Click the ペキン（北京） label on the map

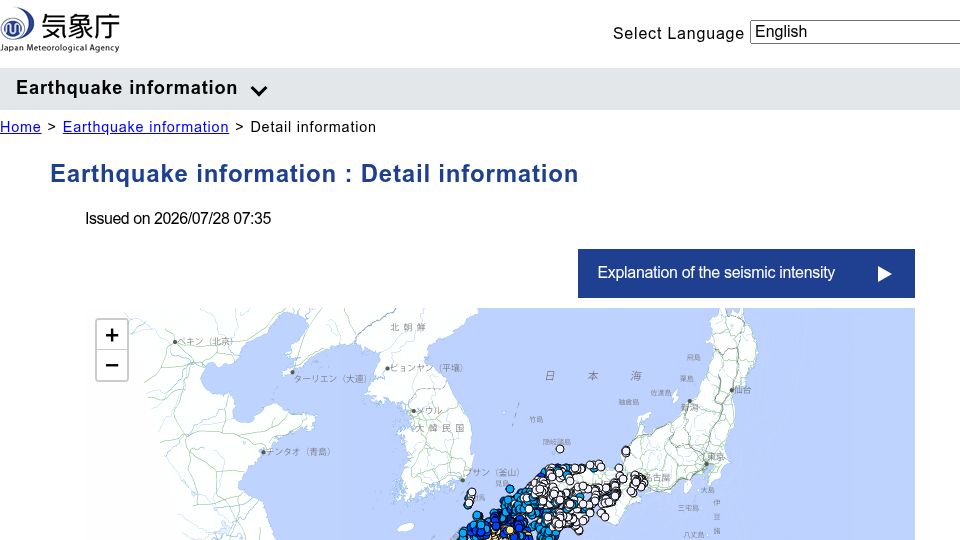click(204, 341)
